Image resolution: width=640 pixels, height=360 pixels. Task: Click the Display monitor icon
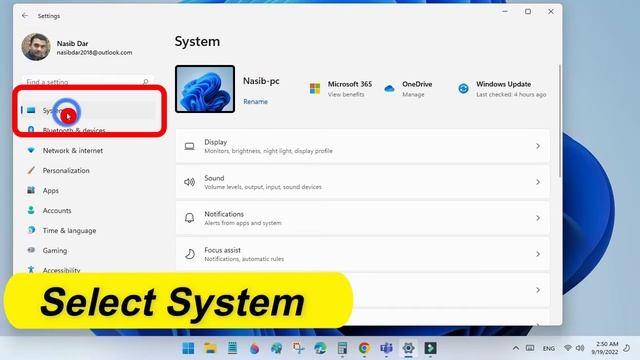[189, 146]
